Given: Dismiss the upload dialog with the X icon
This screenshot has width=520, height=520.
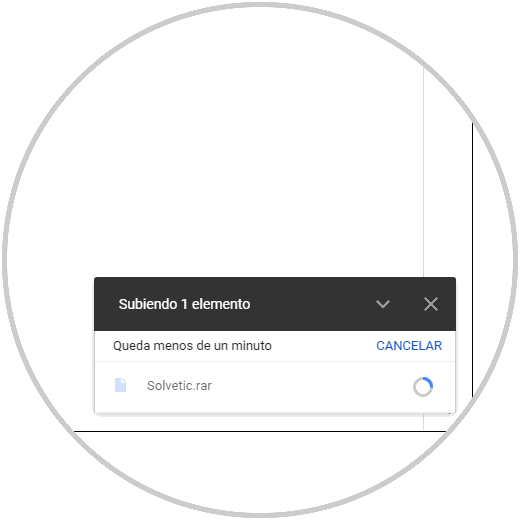Looking at the screenshot, I should pos(431,304).
